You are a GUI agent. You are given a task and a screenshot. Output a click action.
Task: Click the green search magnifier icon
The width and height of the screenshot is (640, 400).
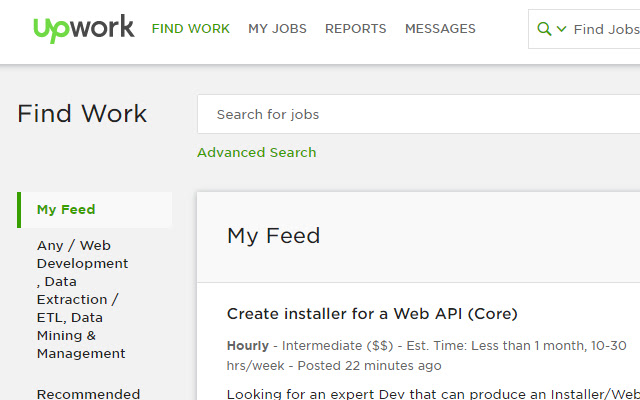[544, 29]
